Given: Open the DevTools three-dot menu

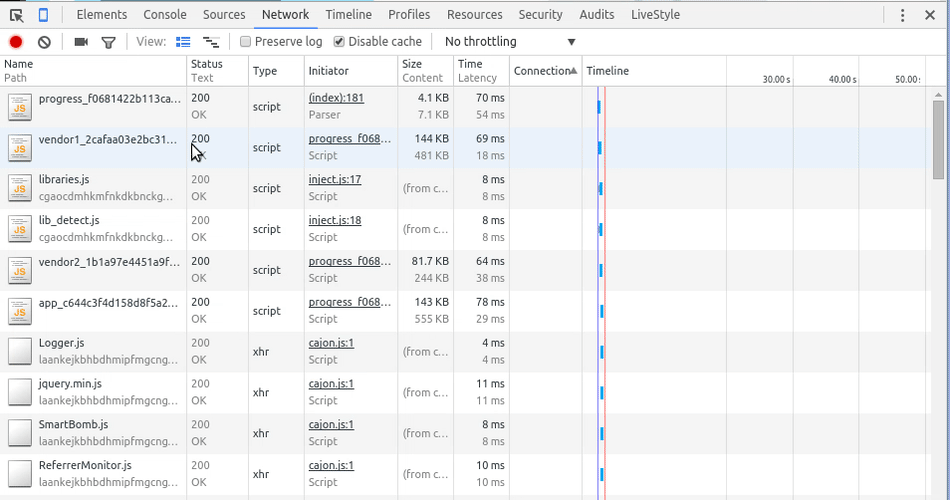Looking at the screenshot, I should coord(902,15).
